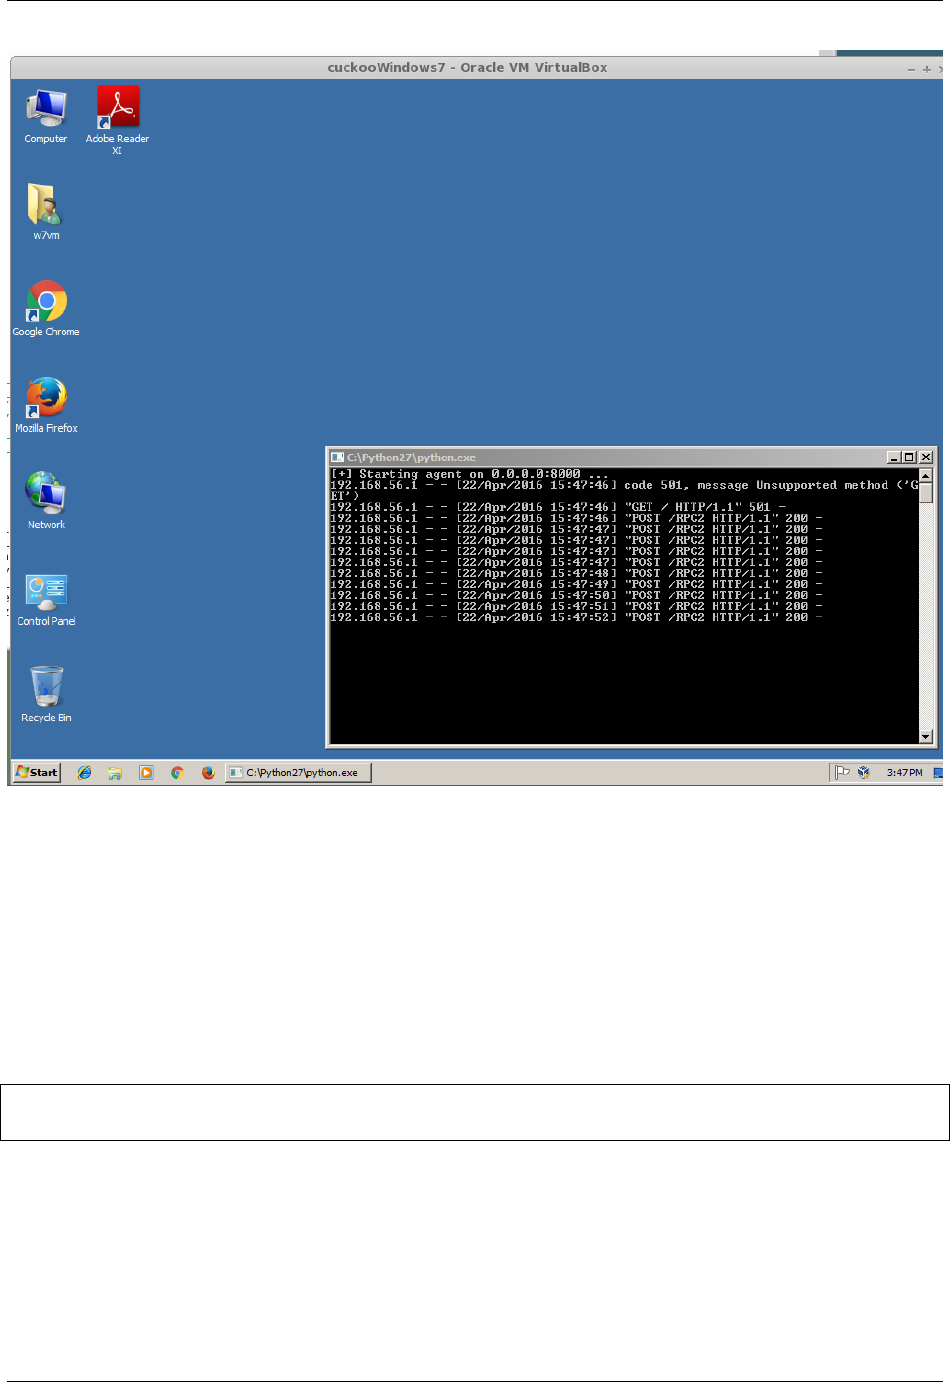Click console scrollbar down arrow
This screenshot has width=950, height=1382.
[x=926, y=737]
